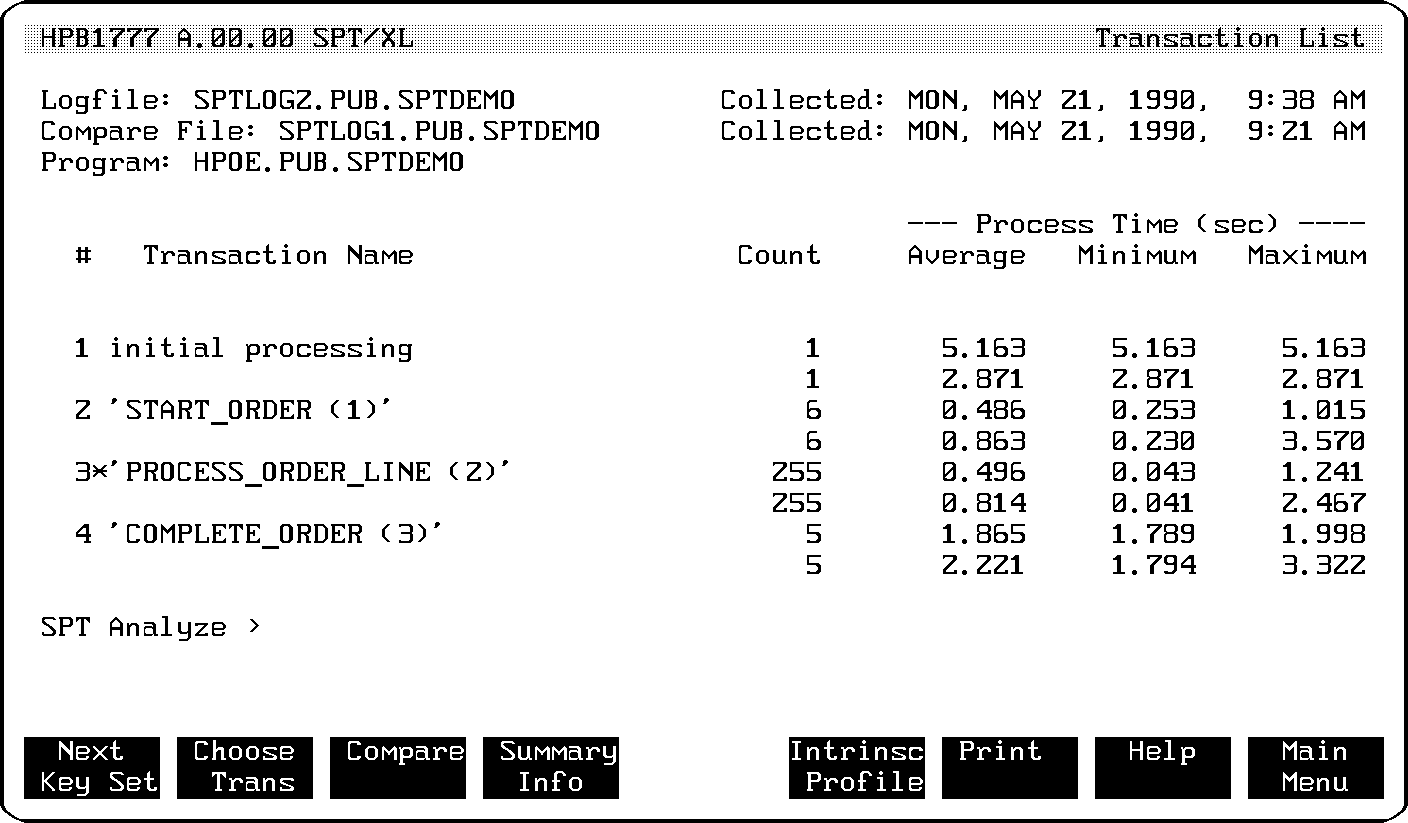Return to Main Menu softkey

pos(1315,767)
